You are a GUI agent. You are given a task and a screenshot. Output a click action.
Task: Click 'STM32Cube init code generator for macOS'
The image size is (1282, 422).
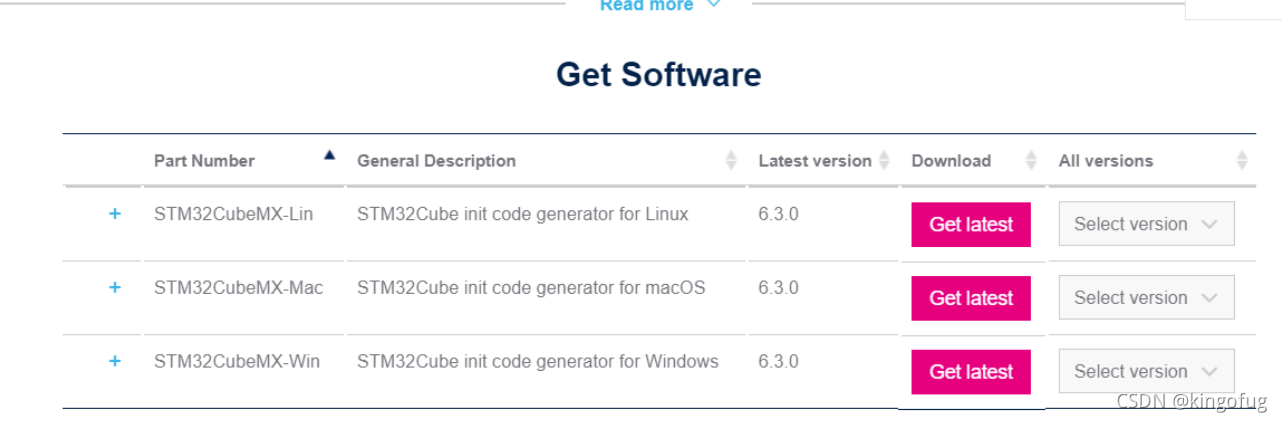tap(531, 288)
